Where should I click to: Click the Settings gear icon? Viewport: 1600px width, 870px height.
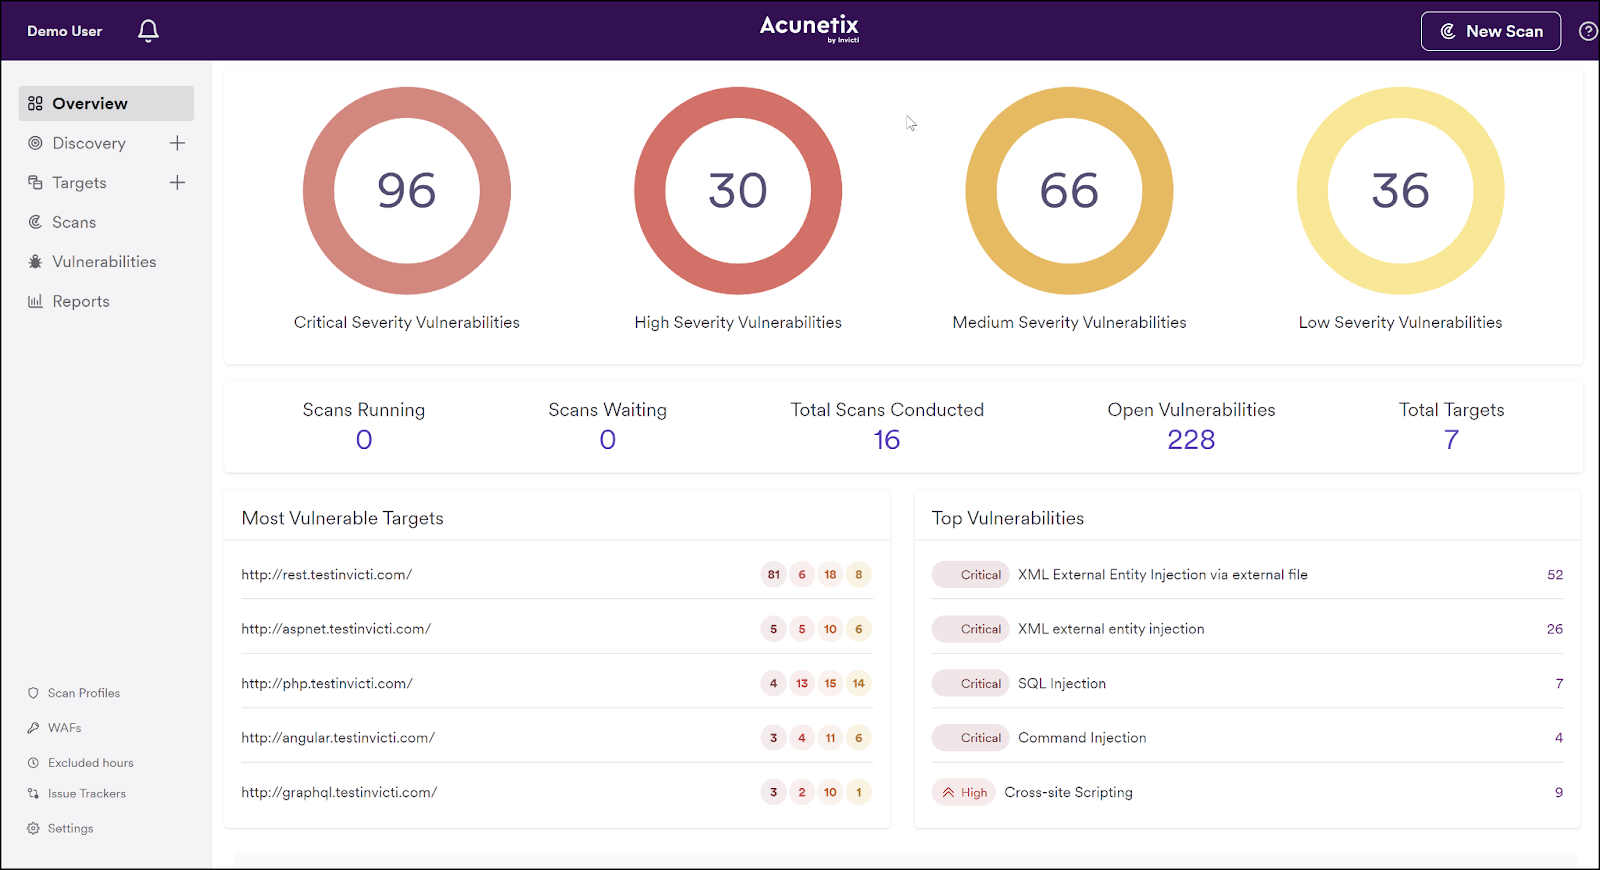(x=33, y=829)
